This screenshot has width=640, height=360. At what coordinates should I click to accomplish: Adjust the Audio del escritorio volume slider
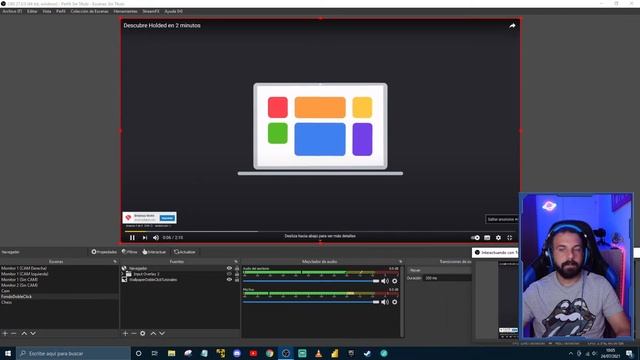click(311, 281)
